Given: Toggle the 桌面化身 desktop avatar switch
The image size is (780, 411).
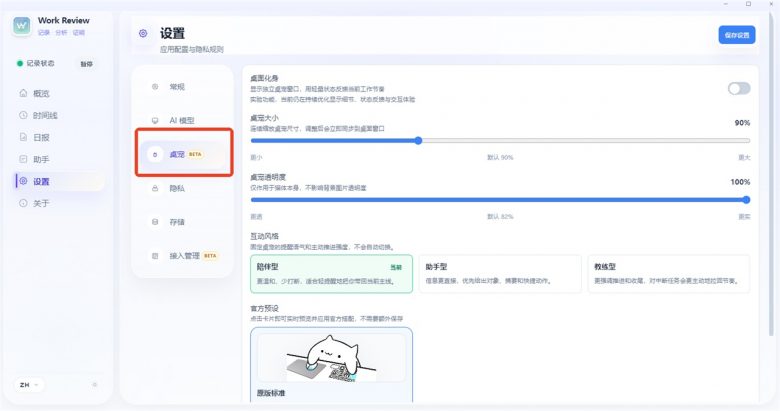Looking at the screenshot, I should (x=739, y=89).
